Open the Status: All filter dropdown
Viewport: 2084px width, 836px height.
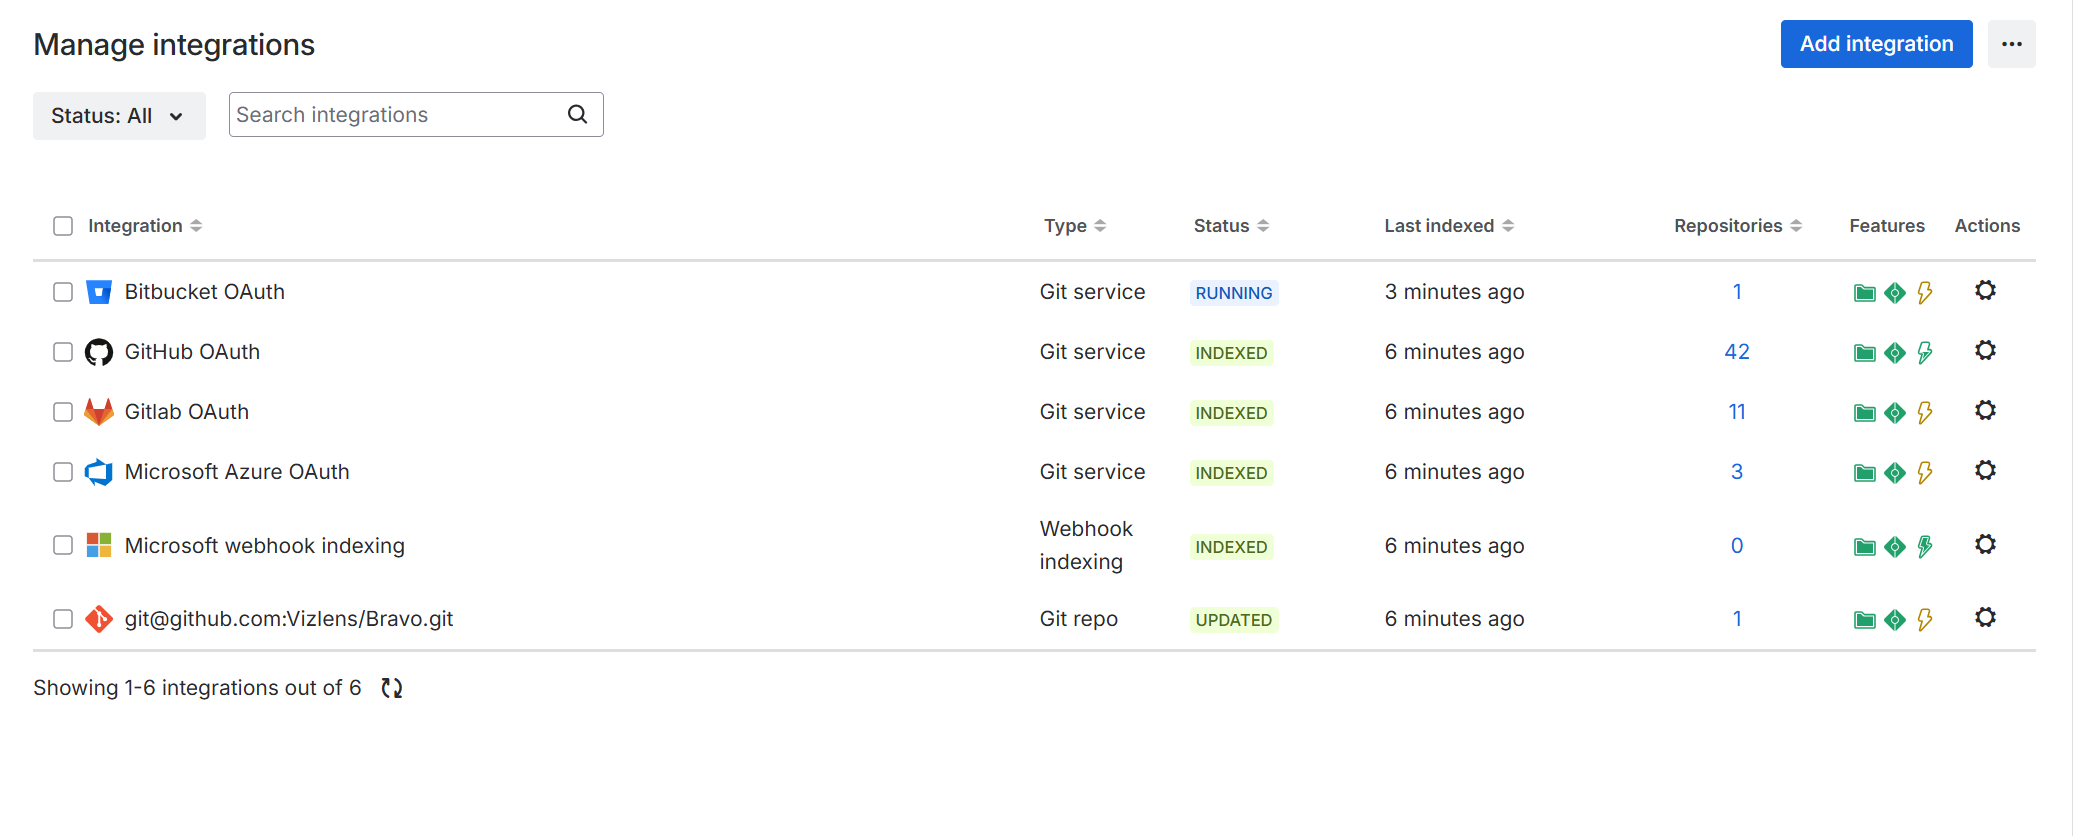119,116
